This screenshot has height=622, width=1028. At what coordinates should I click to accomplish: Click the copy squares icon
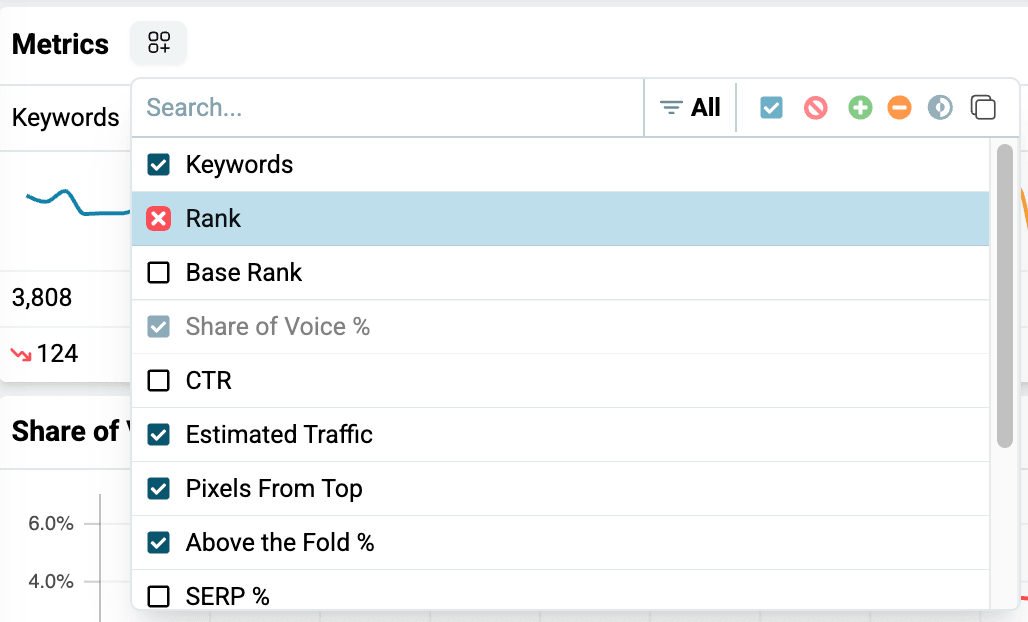[x=983, y=107]
